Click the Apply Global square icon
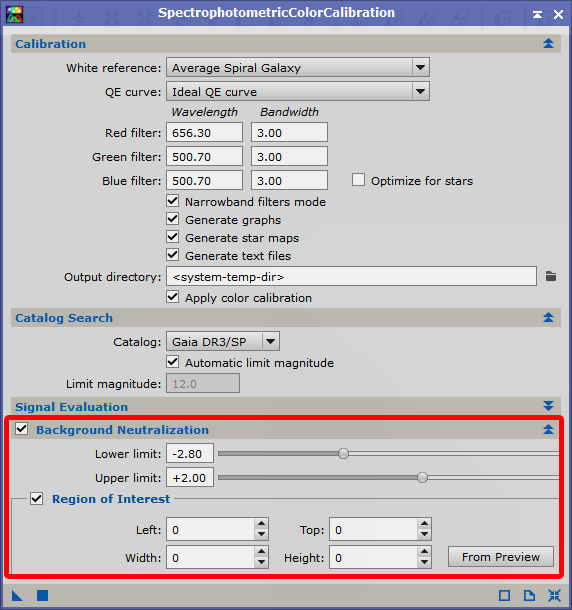Image resolution: width=572 pixels, height=610 pixels. pos(42,596)
